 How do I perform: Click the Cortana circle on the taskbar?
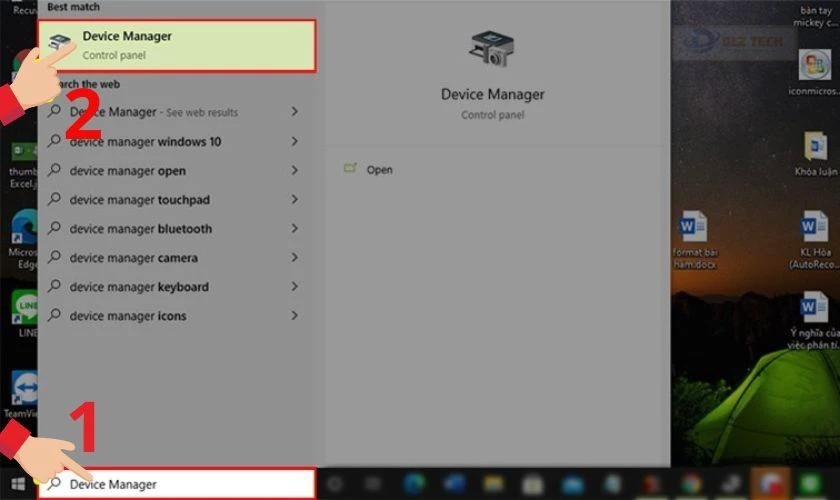[x=335, y=484]
